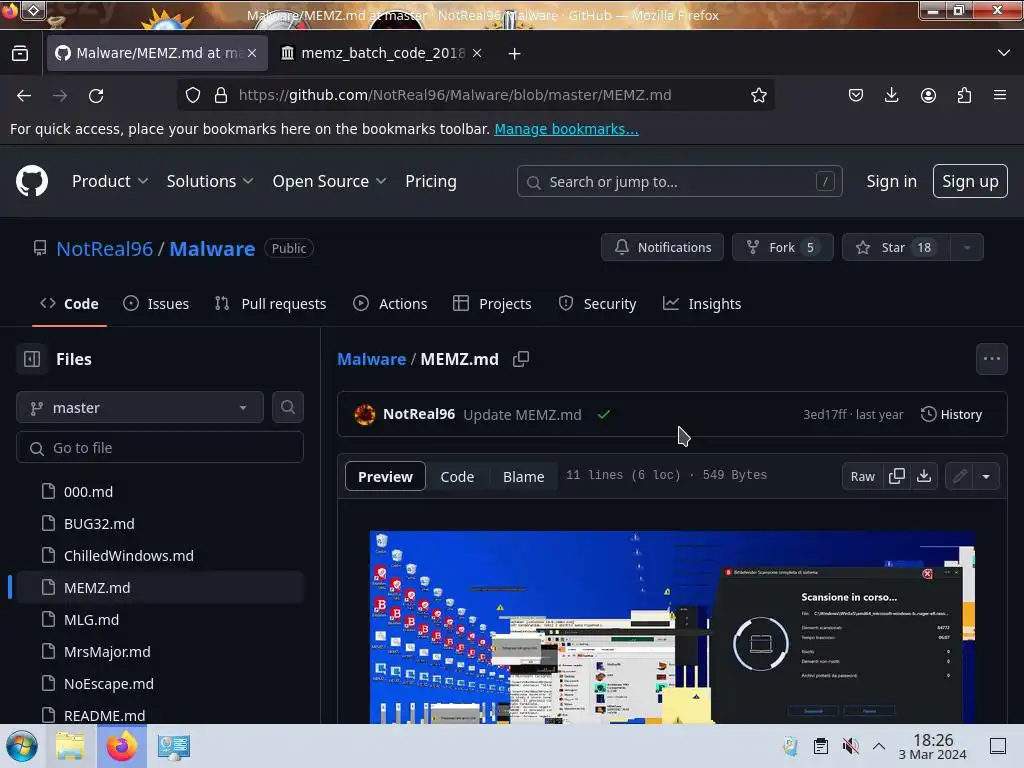Open the Pull requests tab
Image resolution: width=1024 pixels, height=768 pixels.
(x=270, y=304)
